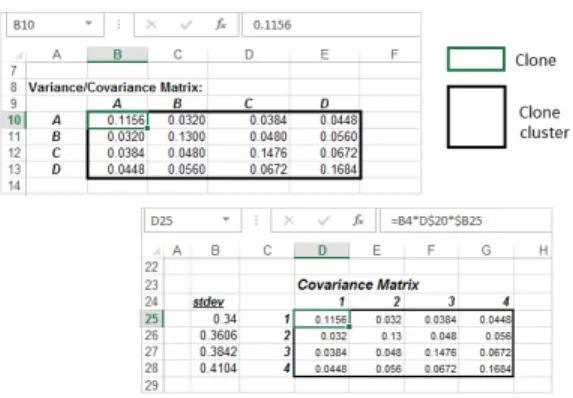Select cell F26 showing 0.048
Viewport: 573px width, 398px height.
[432, 335]
